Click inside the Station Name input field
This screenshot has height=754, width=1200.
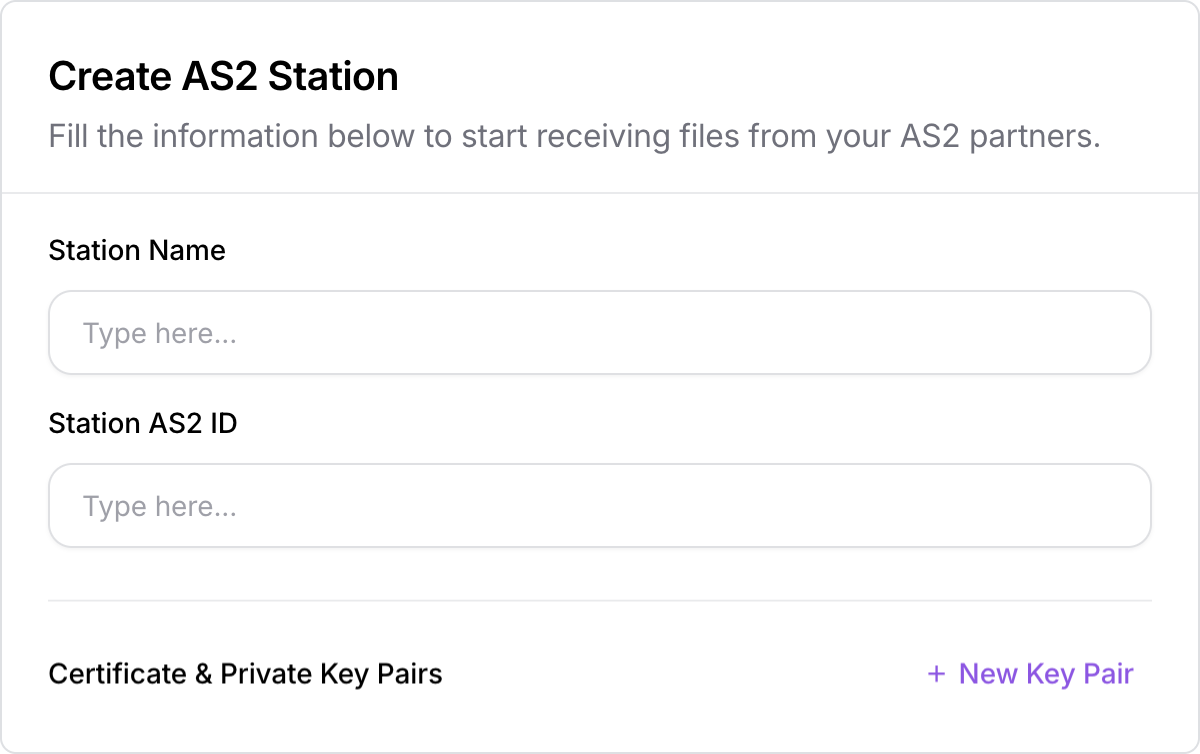[600, 332]
